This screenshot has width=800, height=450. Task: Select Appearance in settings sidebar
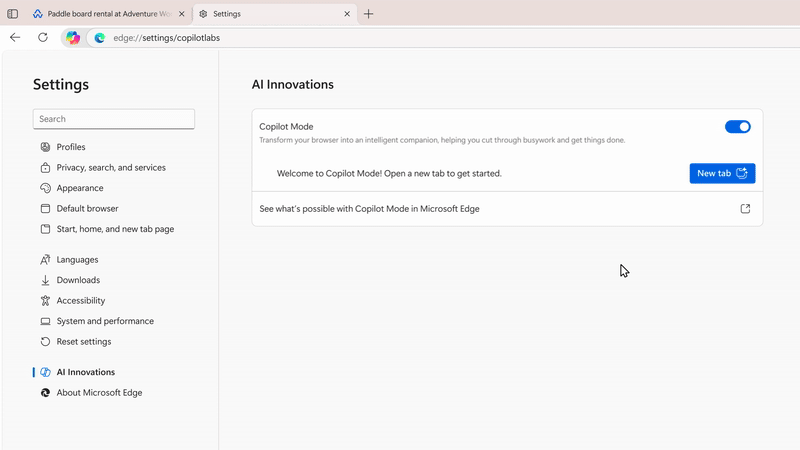click(x=80, y=188)
